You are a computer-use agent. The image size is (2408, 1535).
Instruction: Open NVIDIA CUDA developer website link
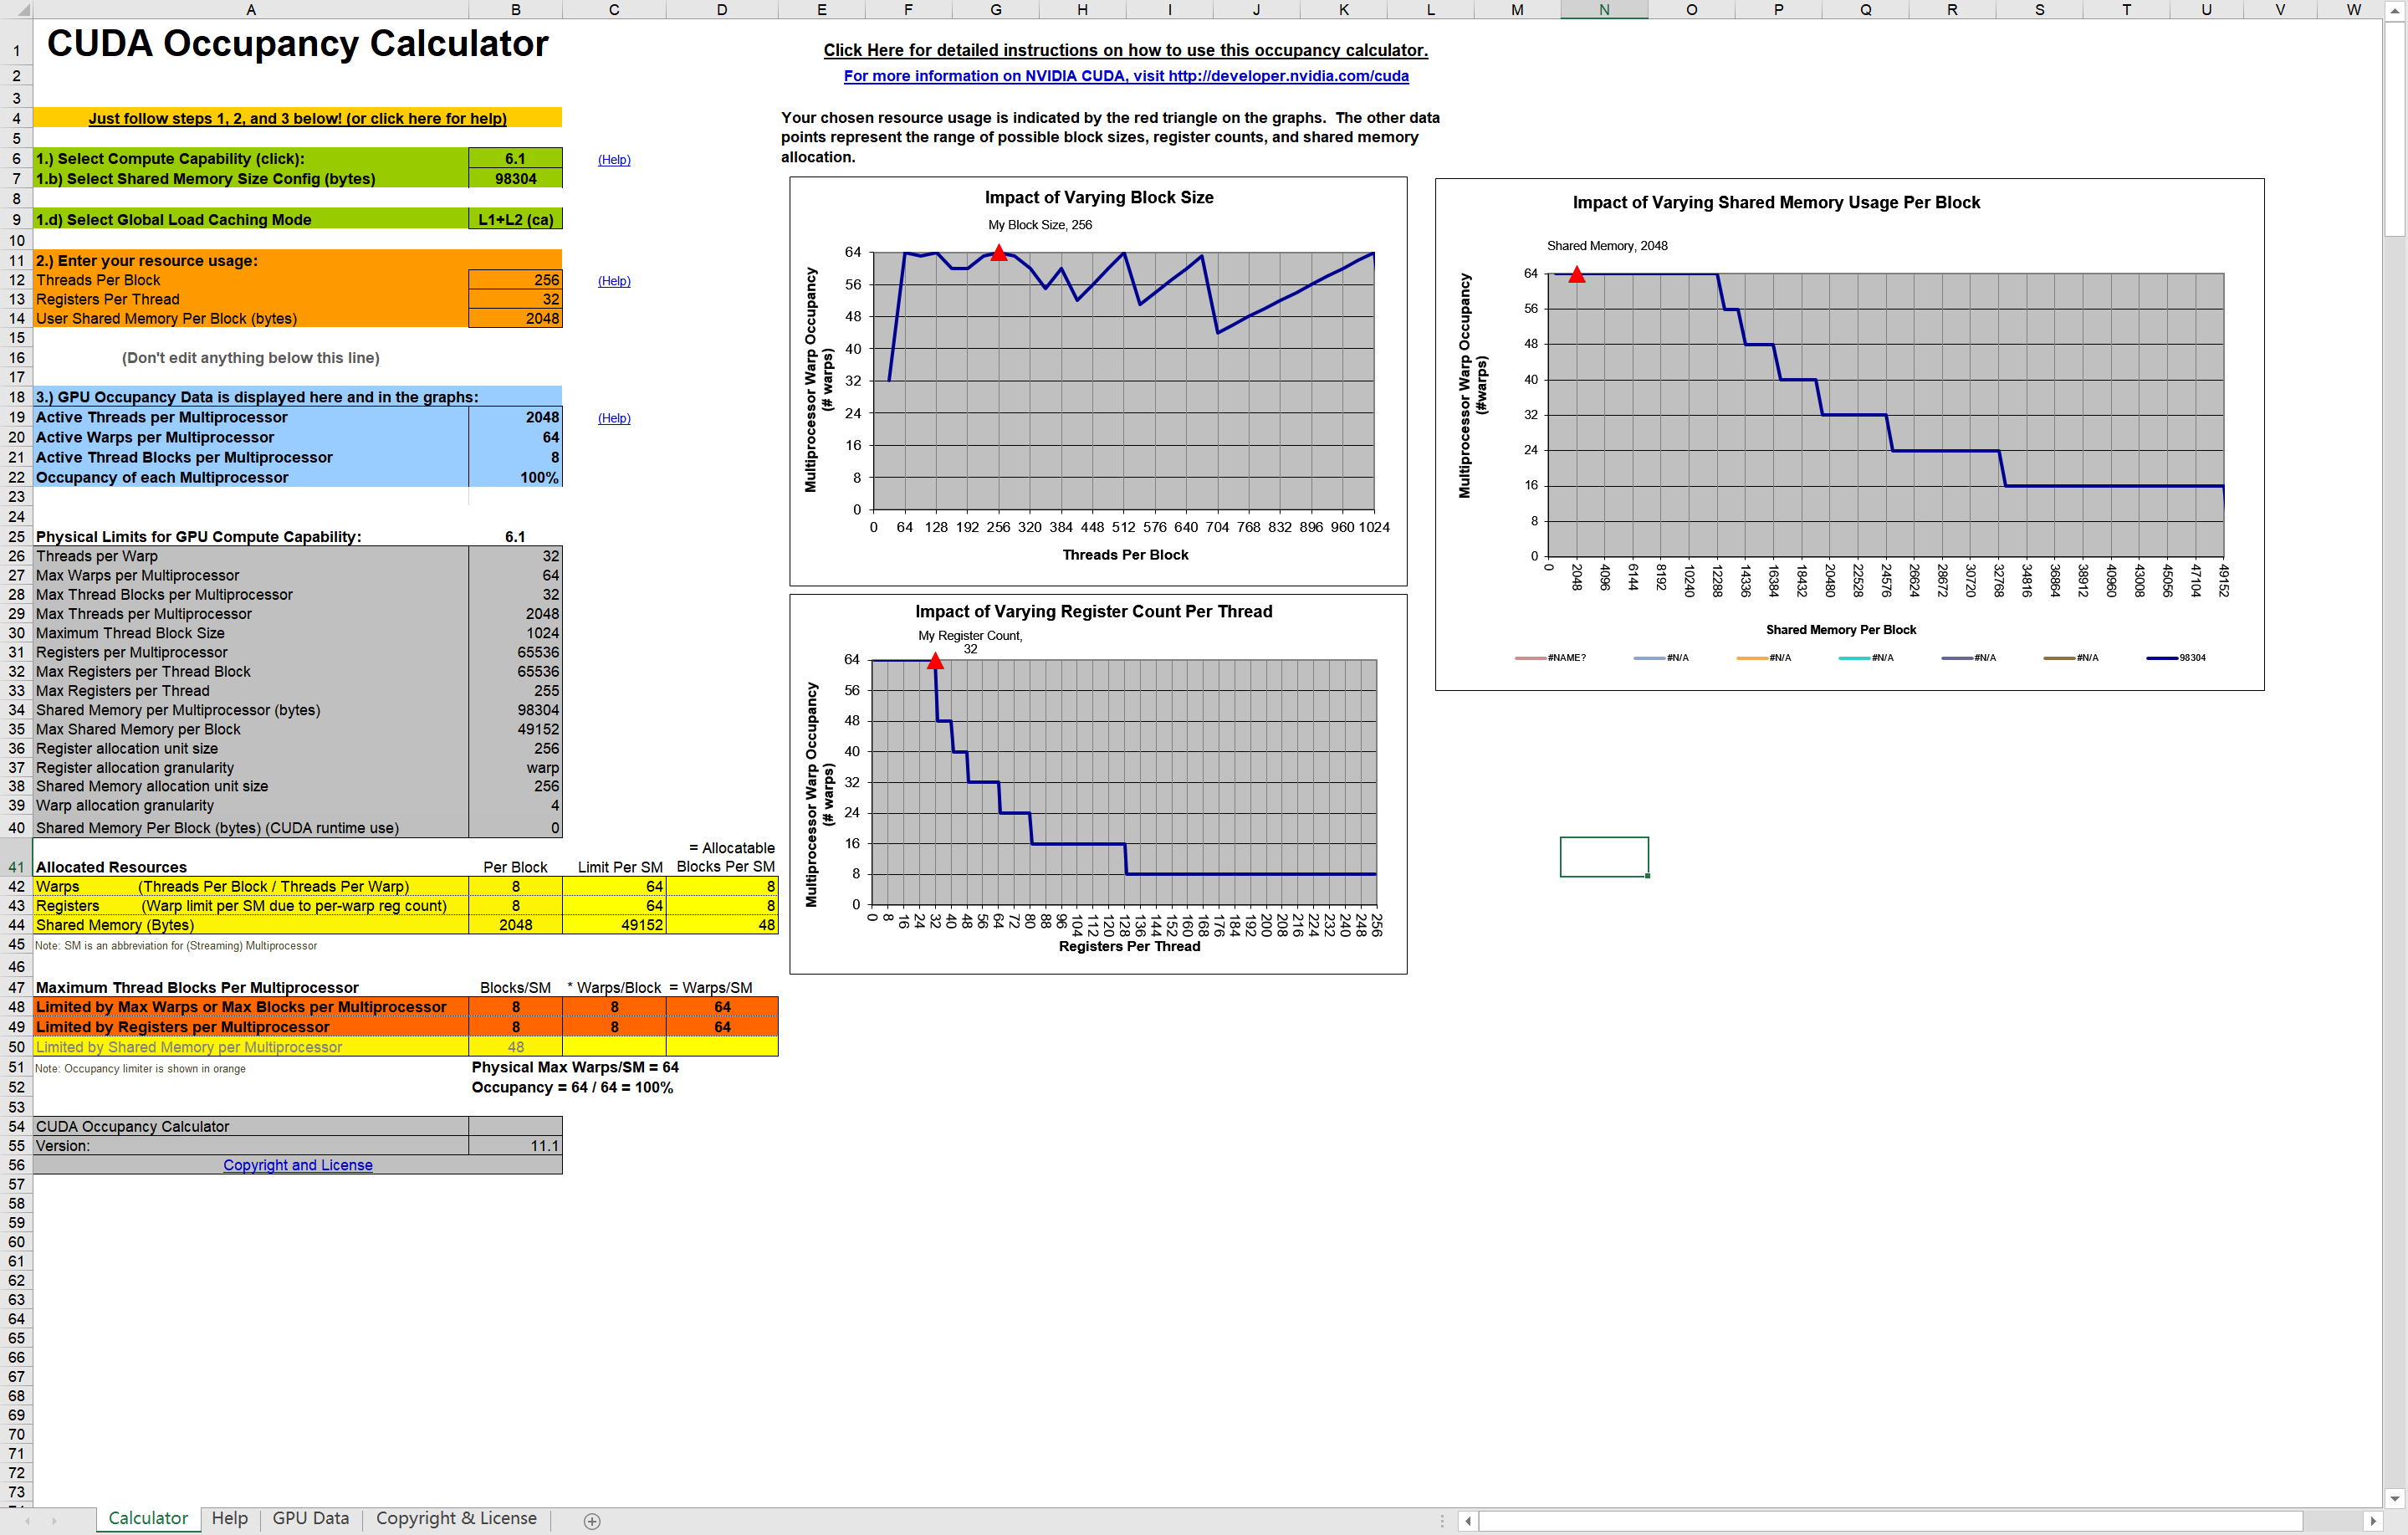pos(1126,76)
